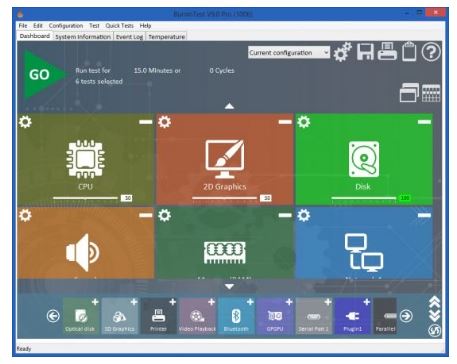Image resolution: width=457 pixels, height=364 pixels.
Task: Click the stacked windows view icon
Action: (x=409, y=92)
